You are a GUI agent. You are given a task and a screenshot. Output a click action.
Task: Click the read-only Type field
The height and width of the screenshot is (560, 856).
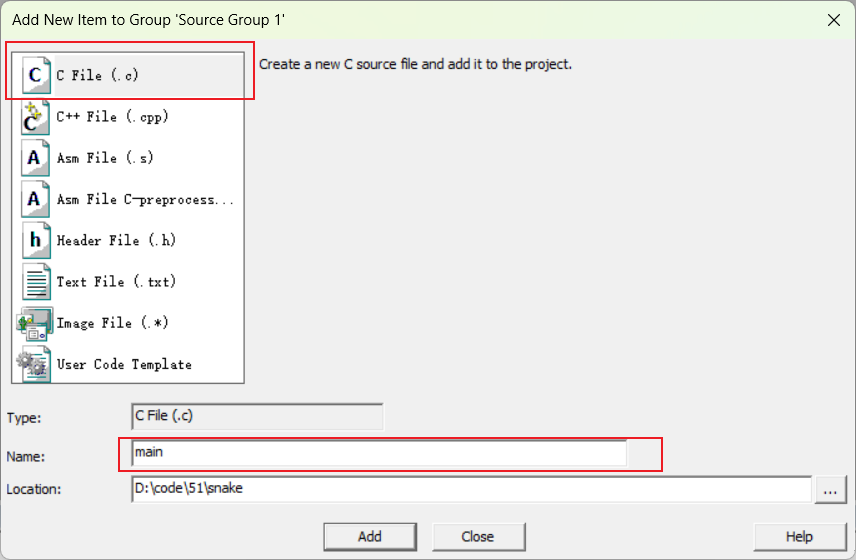257,416
